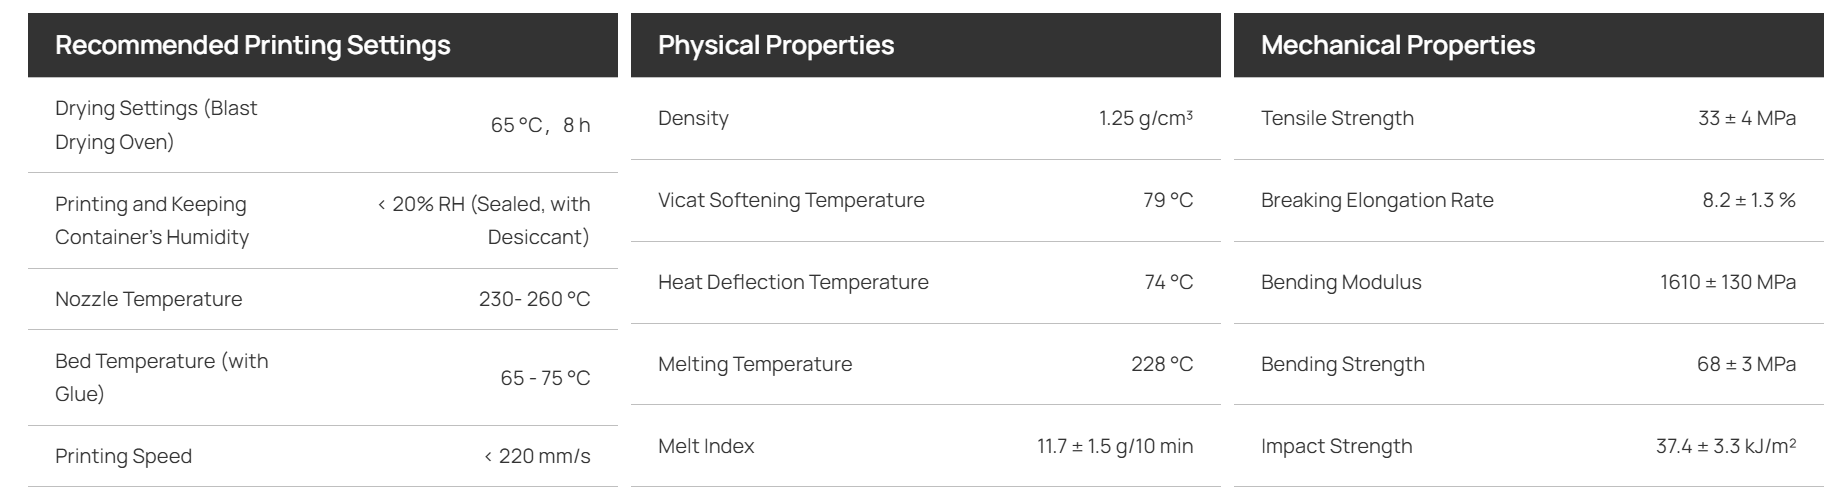Click the Melt Index label
Viewport: 1840px width, 499px height.
tap(706, 446)
